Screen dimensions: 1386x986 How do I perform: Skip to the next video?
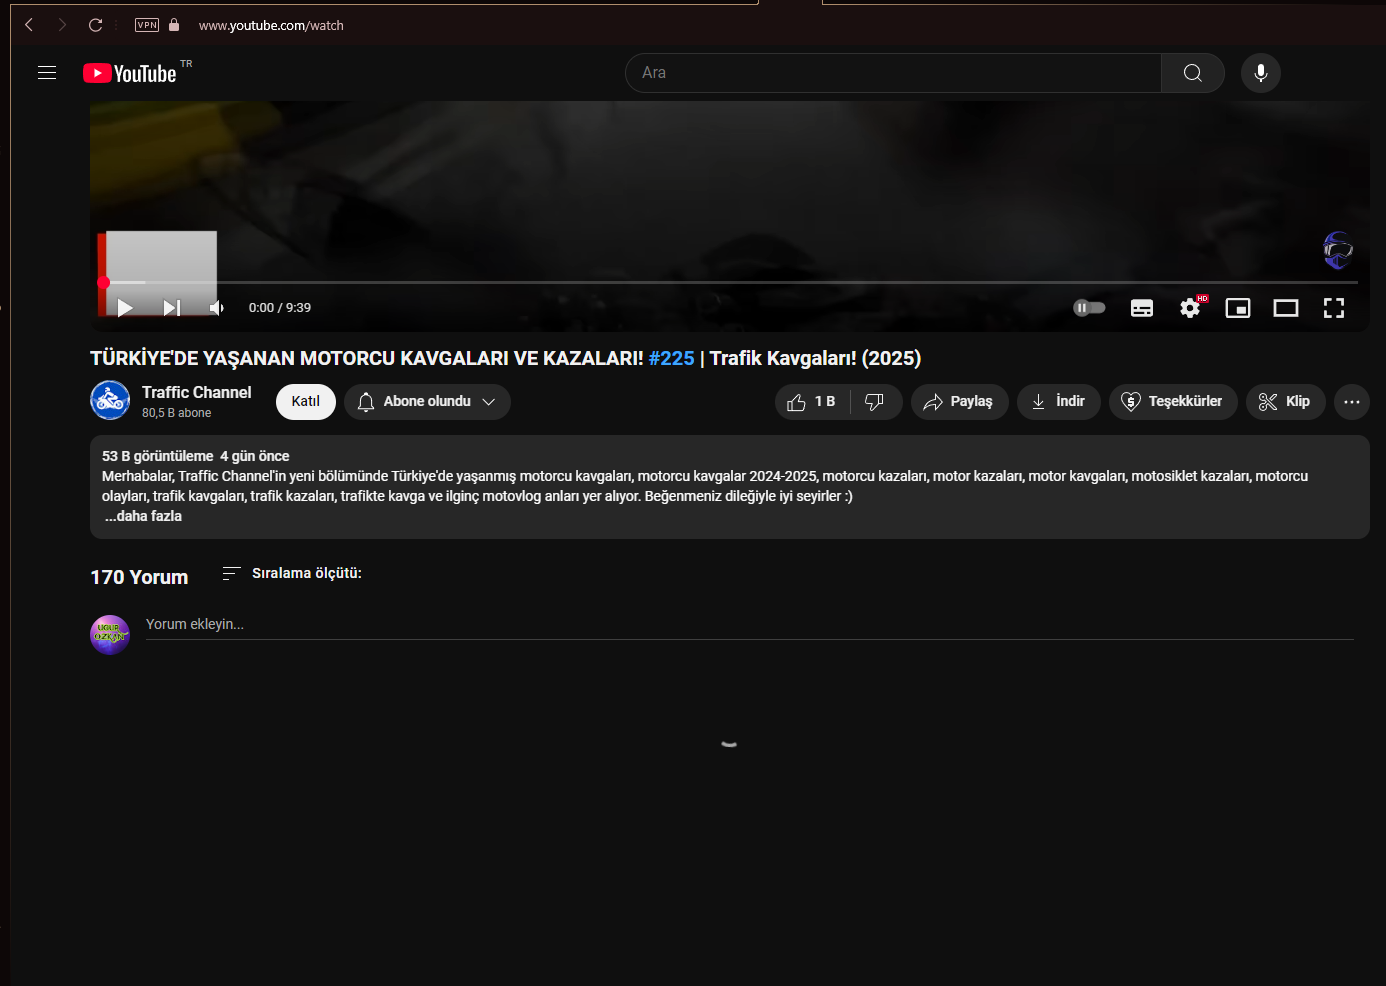[172, 308]
